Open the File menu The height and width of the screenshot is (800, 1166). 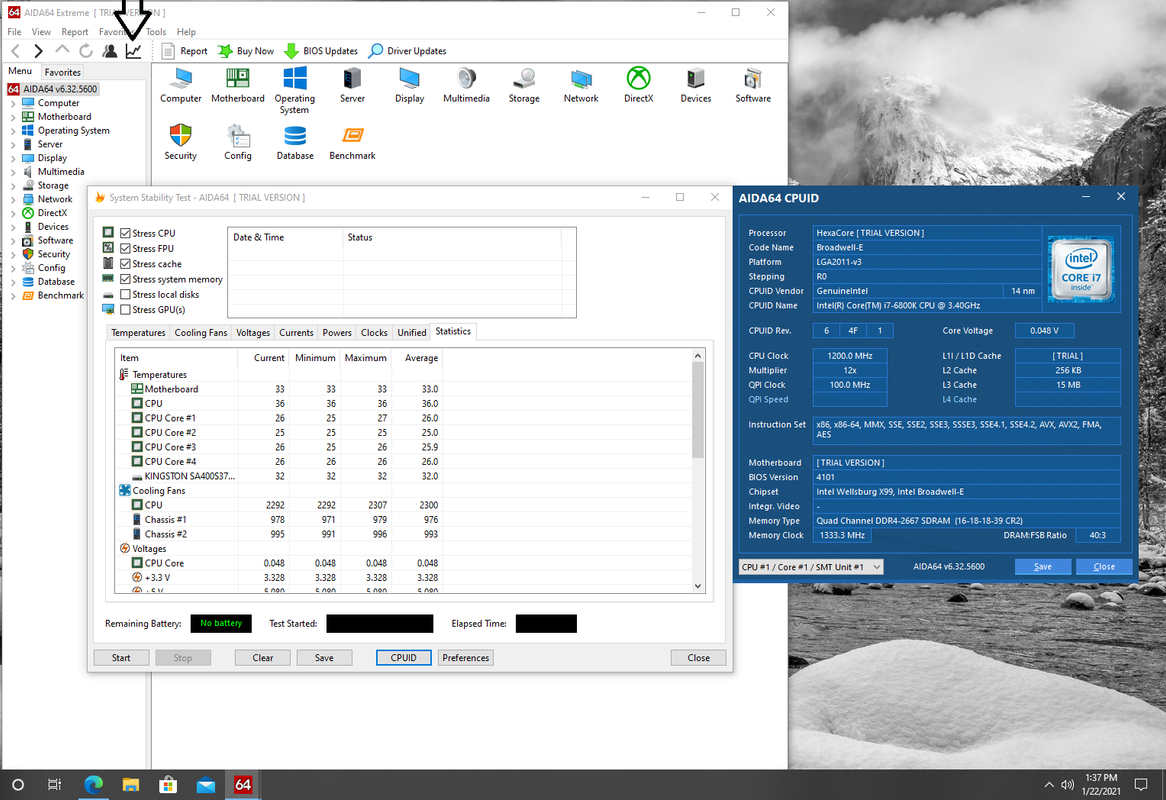14,32
